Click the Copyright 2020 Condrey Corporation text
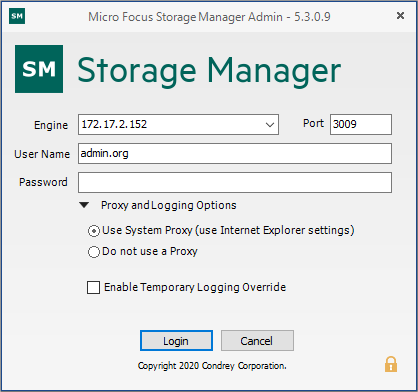The image size is (418, 392). click(212, 366)
